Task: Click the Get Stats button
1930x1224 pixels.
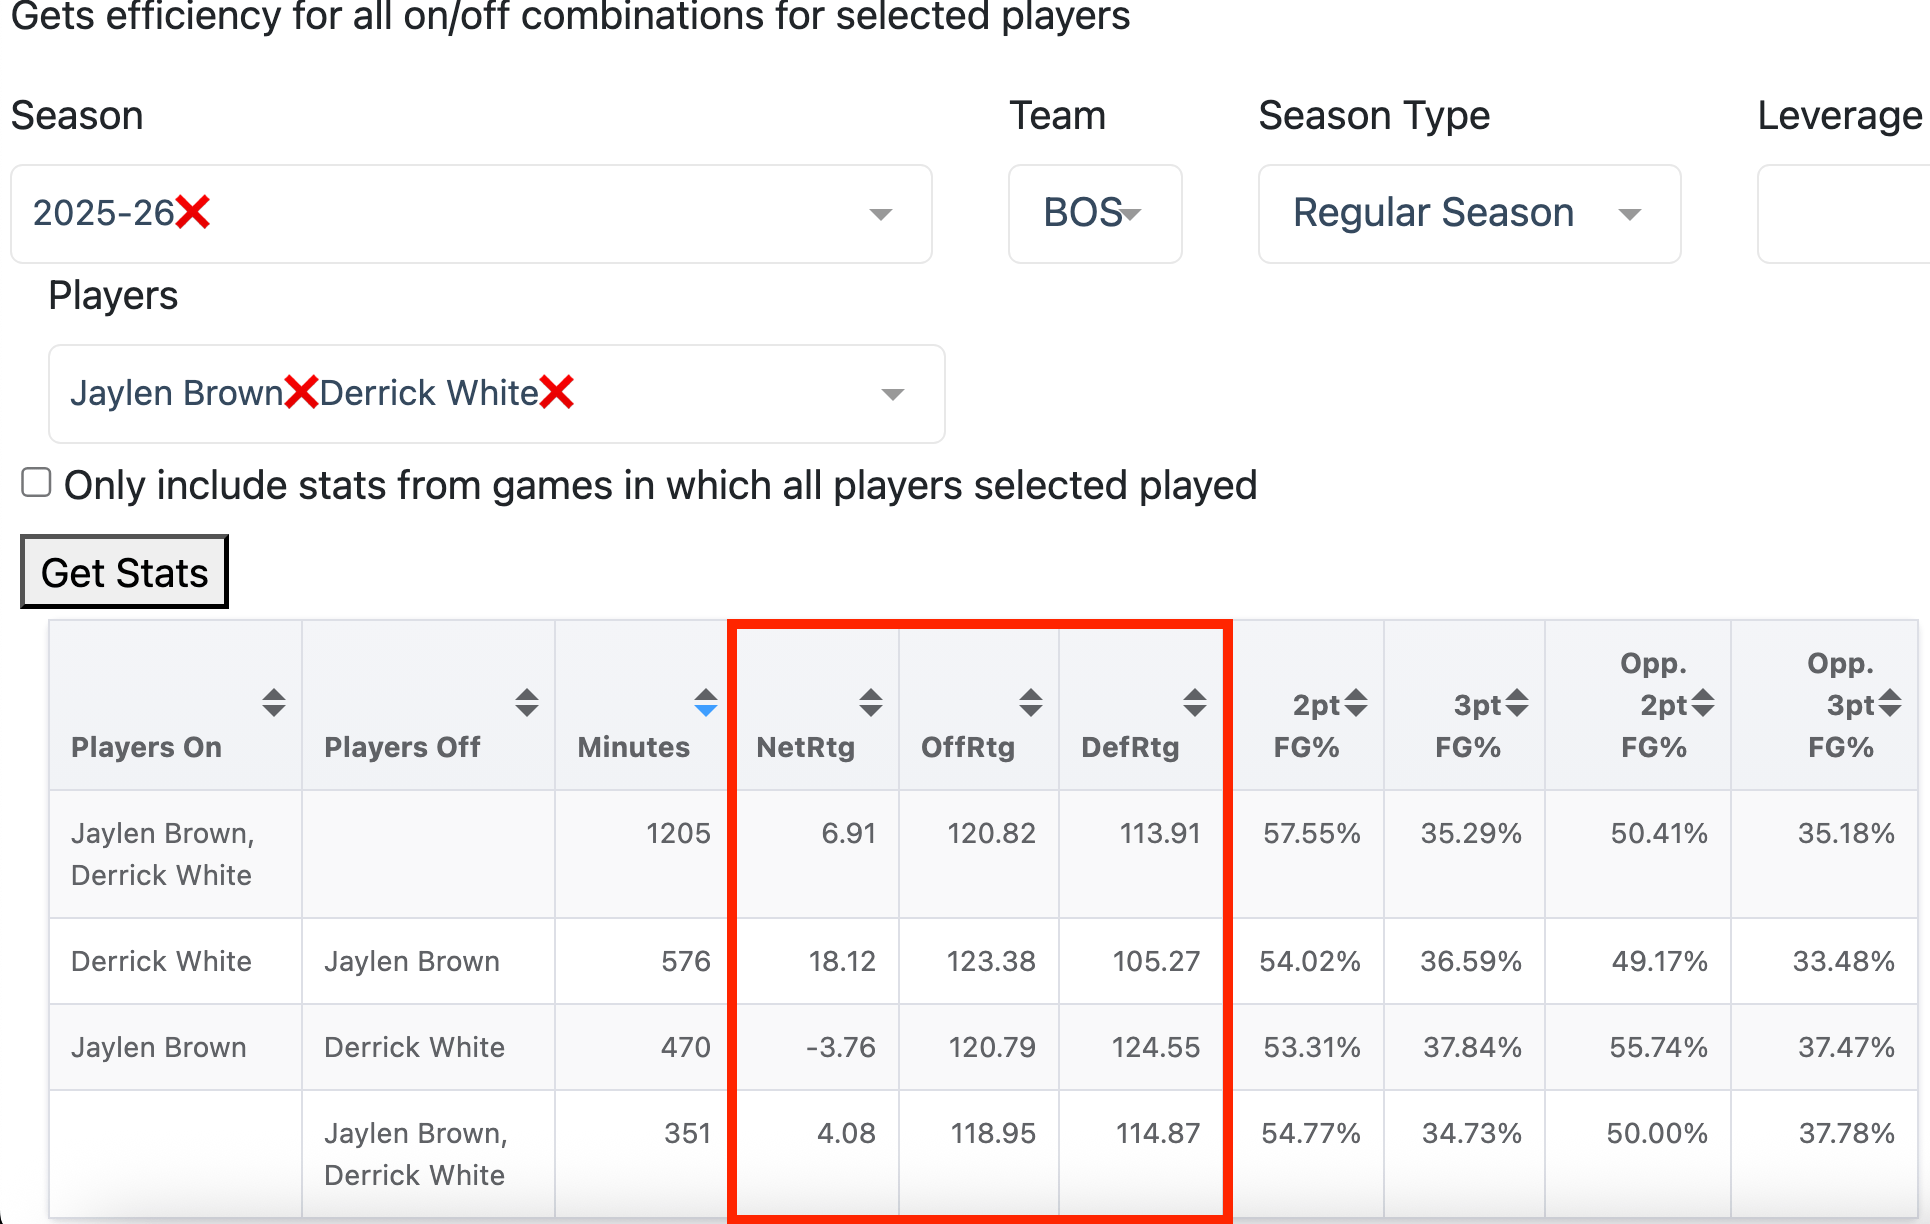Action: 125,572
